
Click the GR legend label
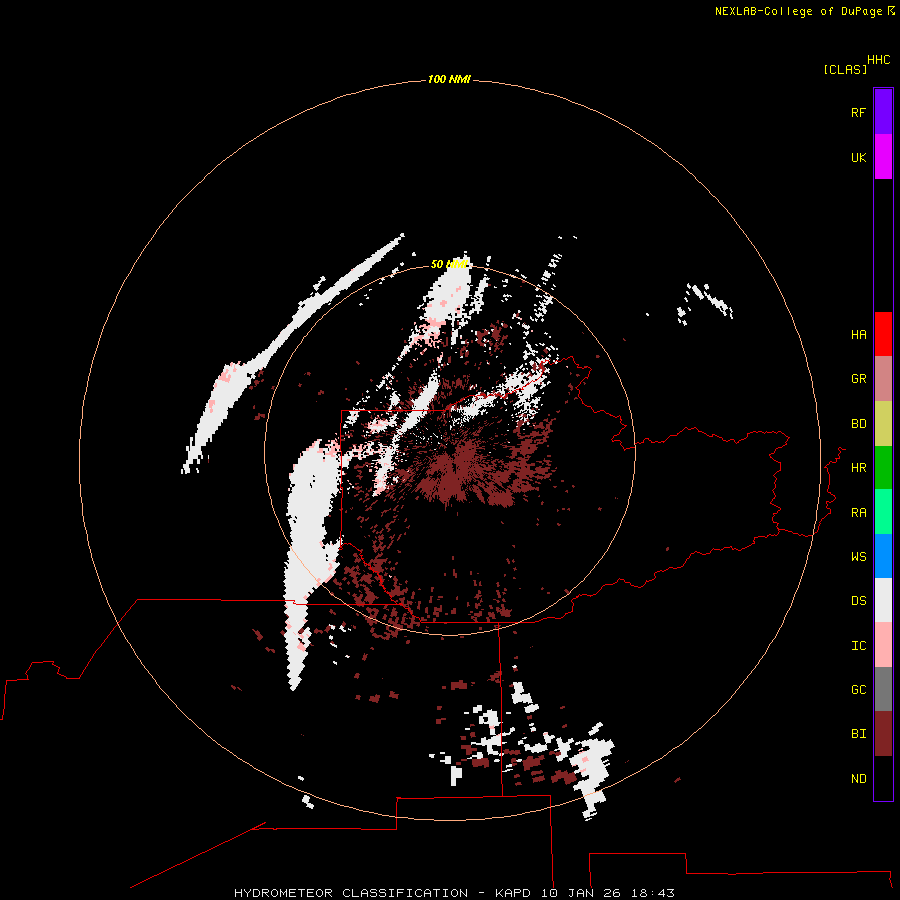pos(858,379)
